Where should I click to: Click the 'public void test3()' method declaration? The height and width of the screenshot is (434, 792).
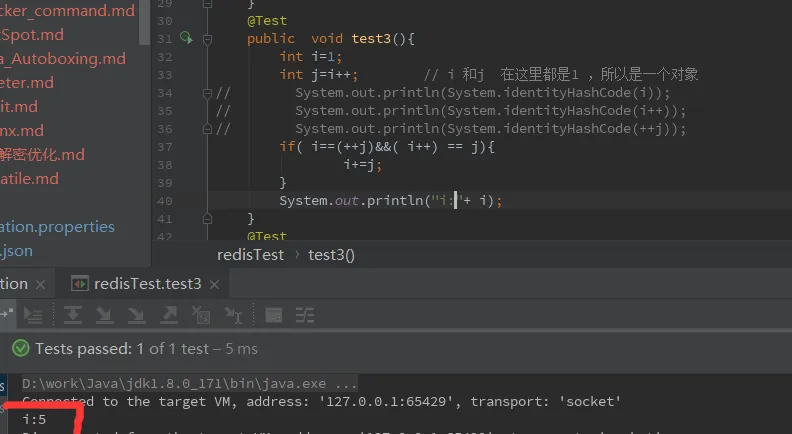tap(331, 38)
